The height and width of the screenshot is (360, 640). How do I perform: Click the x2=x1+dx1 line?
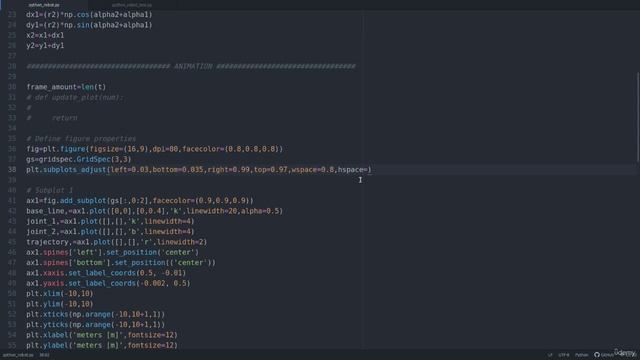click(x=45, y=36)
